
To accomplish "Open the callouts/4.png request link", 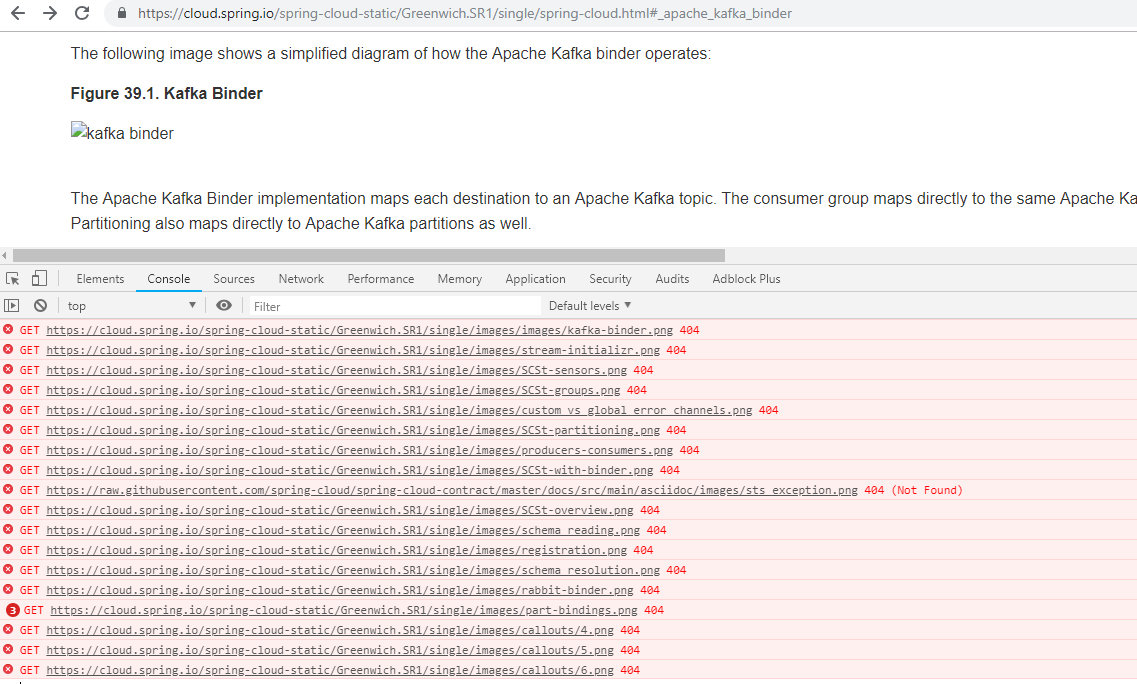I will tap(330, 630).
